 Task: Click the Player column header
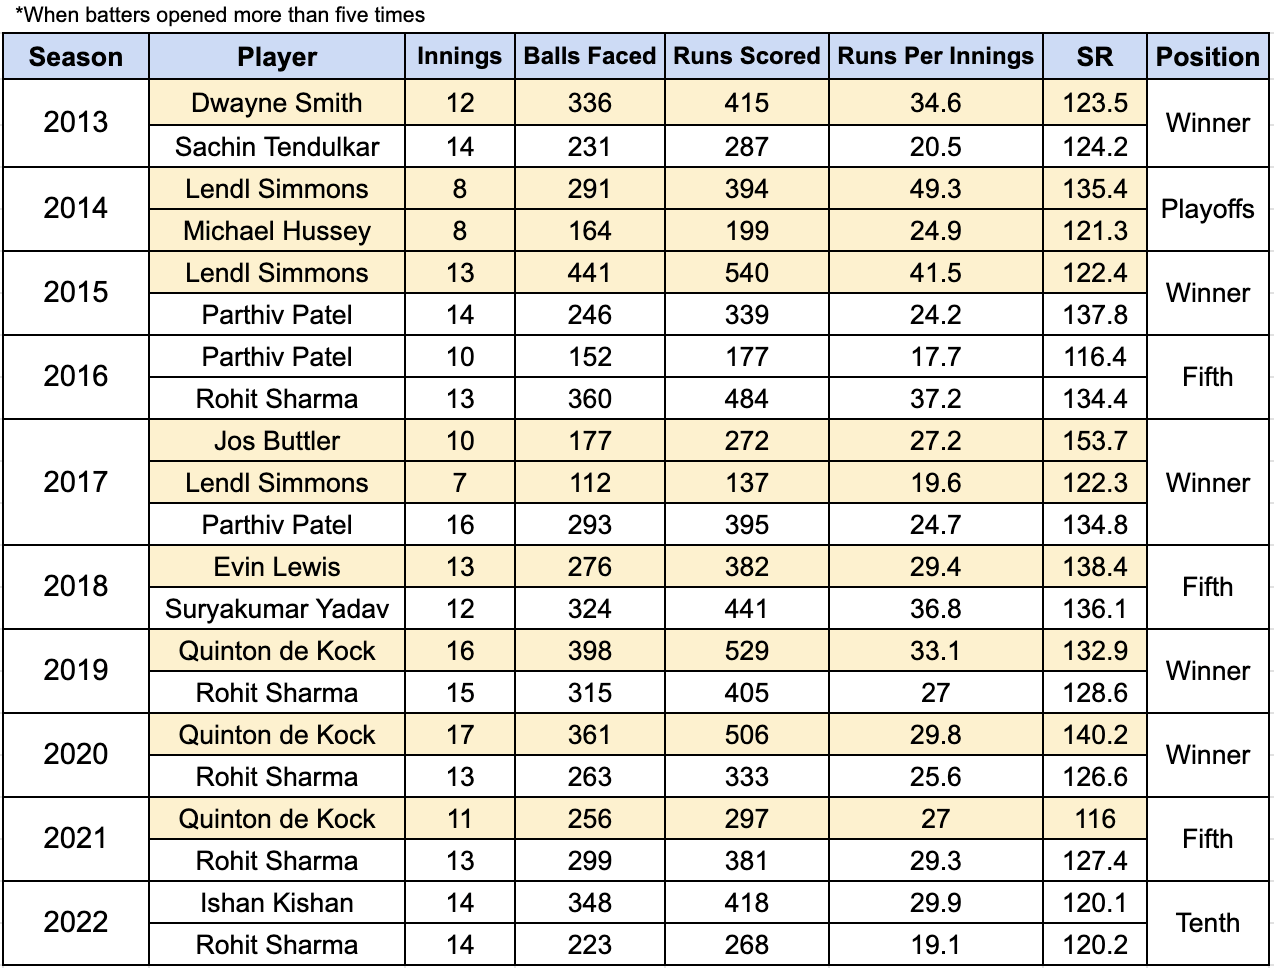(x=277, y=57)
